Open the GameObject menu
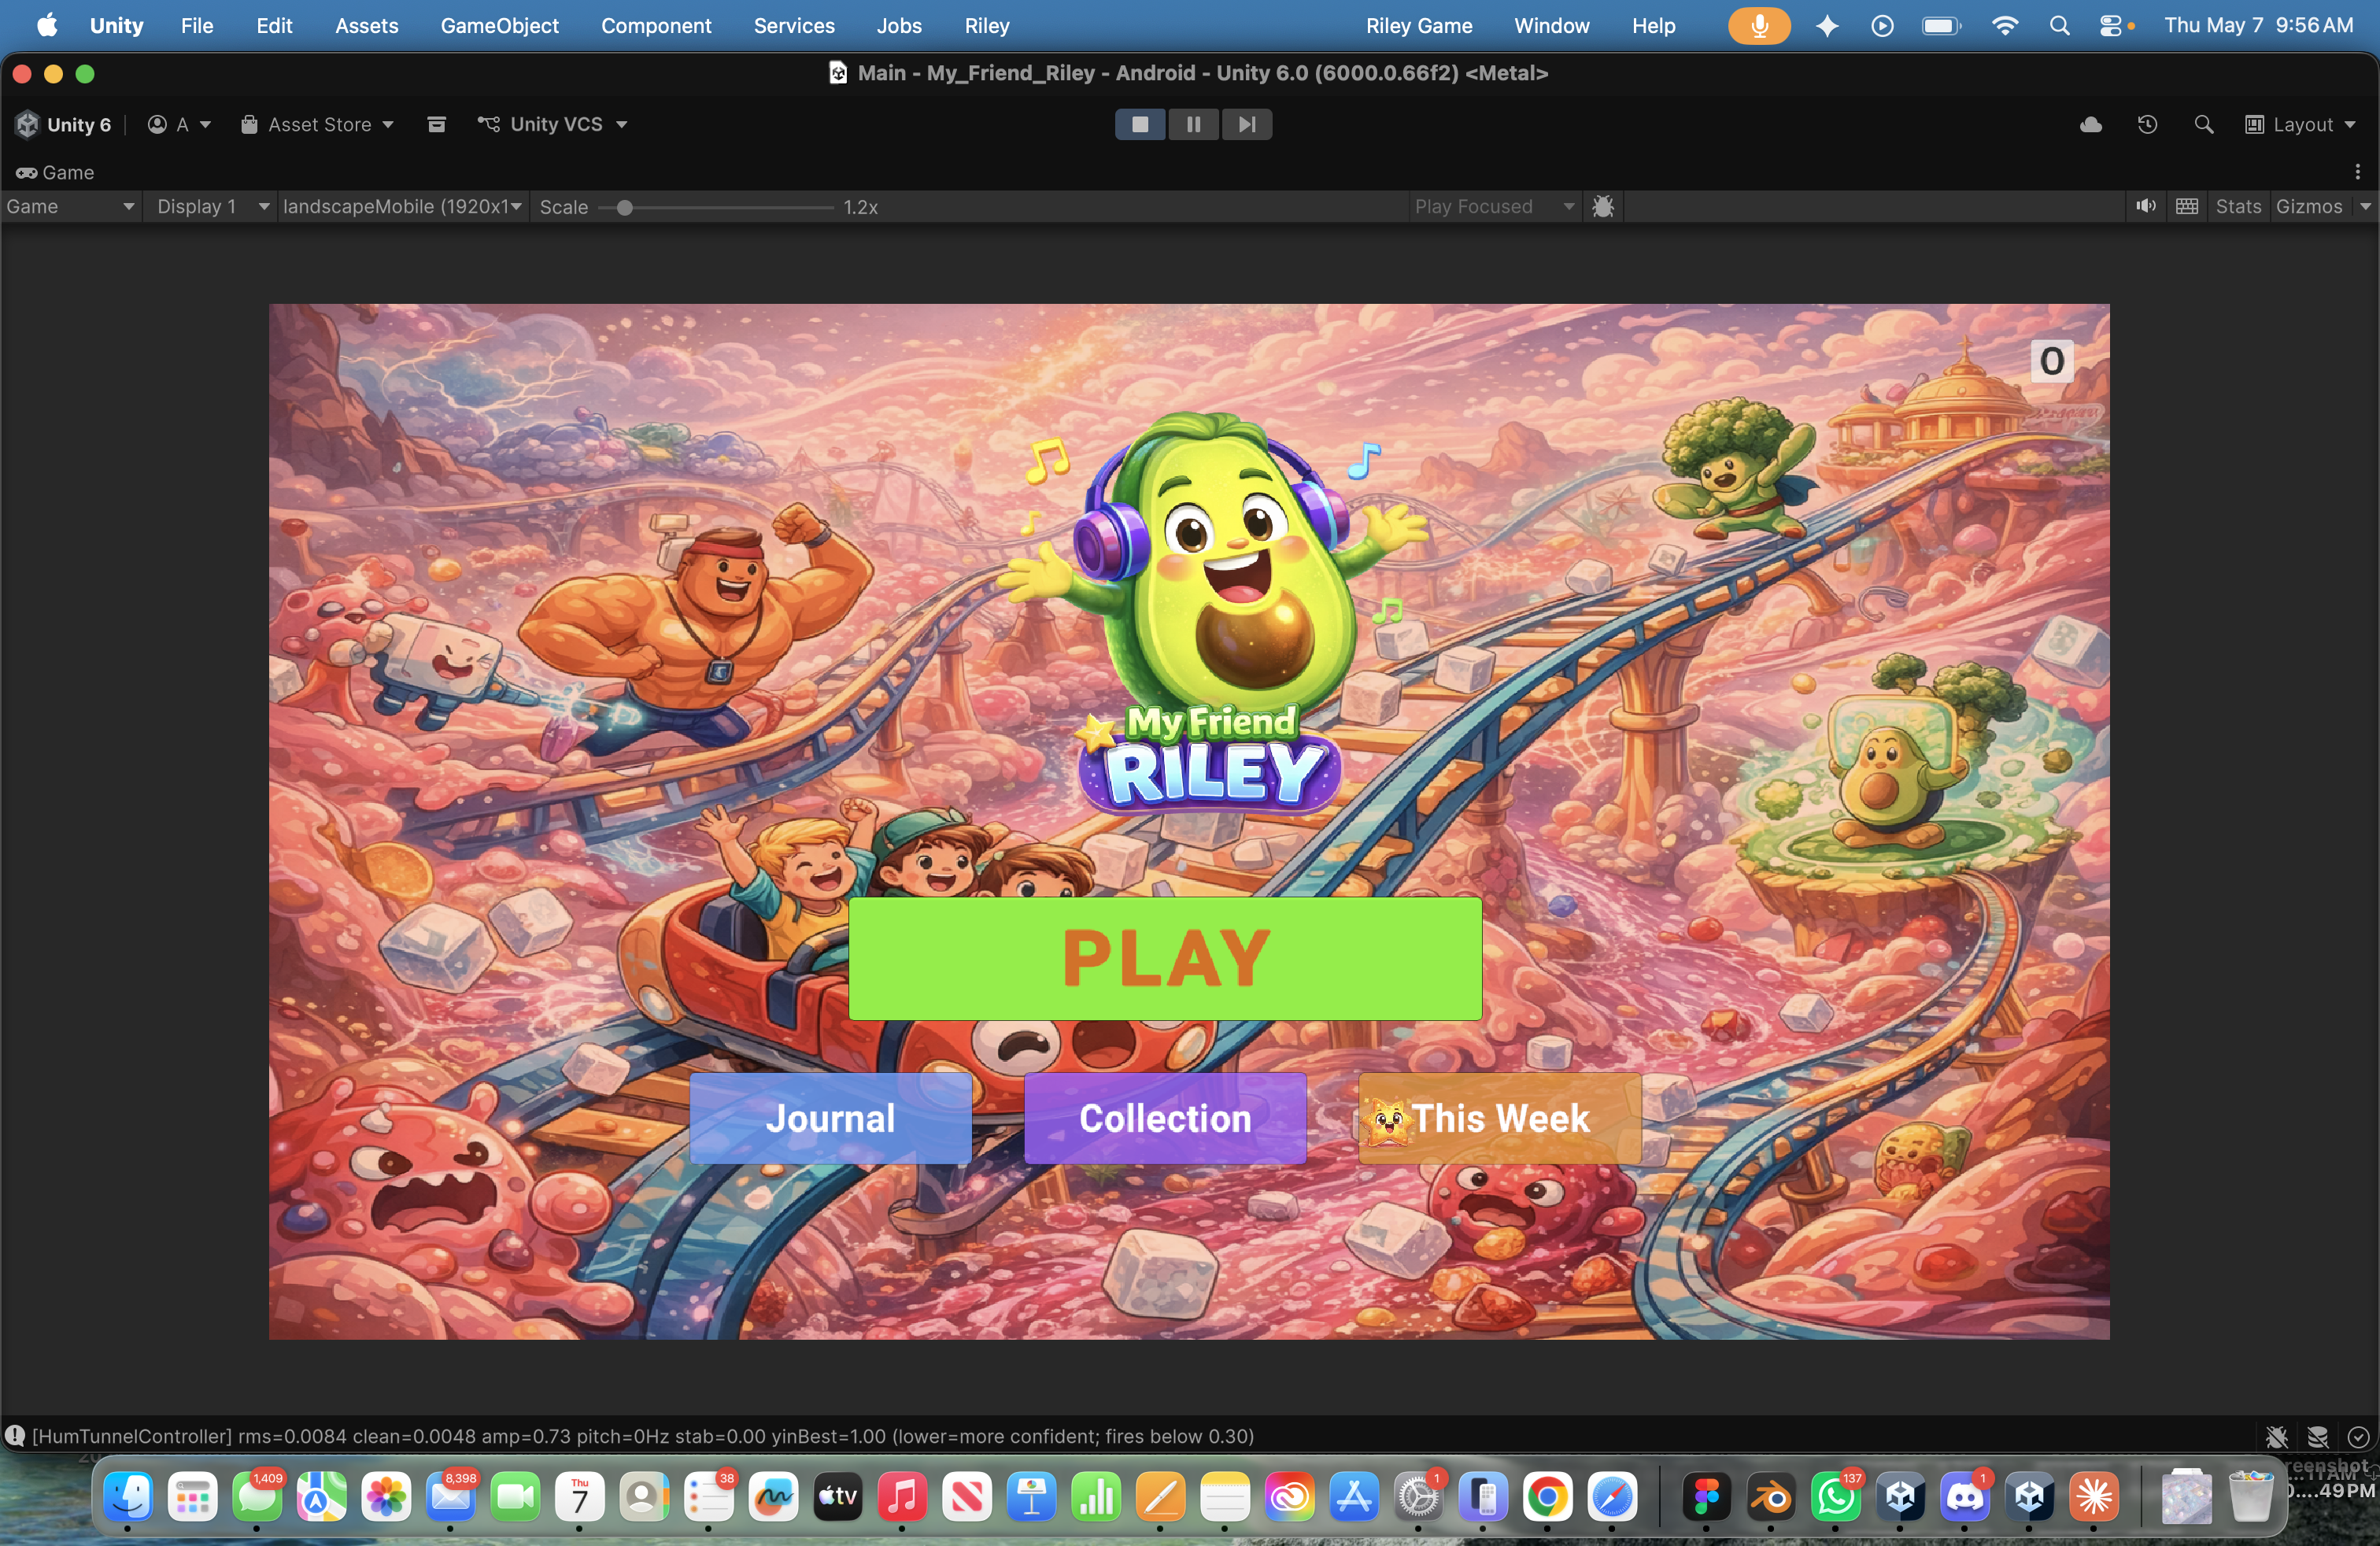 click(499, 25)
